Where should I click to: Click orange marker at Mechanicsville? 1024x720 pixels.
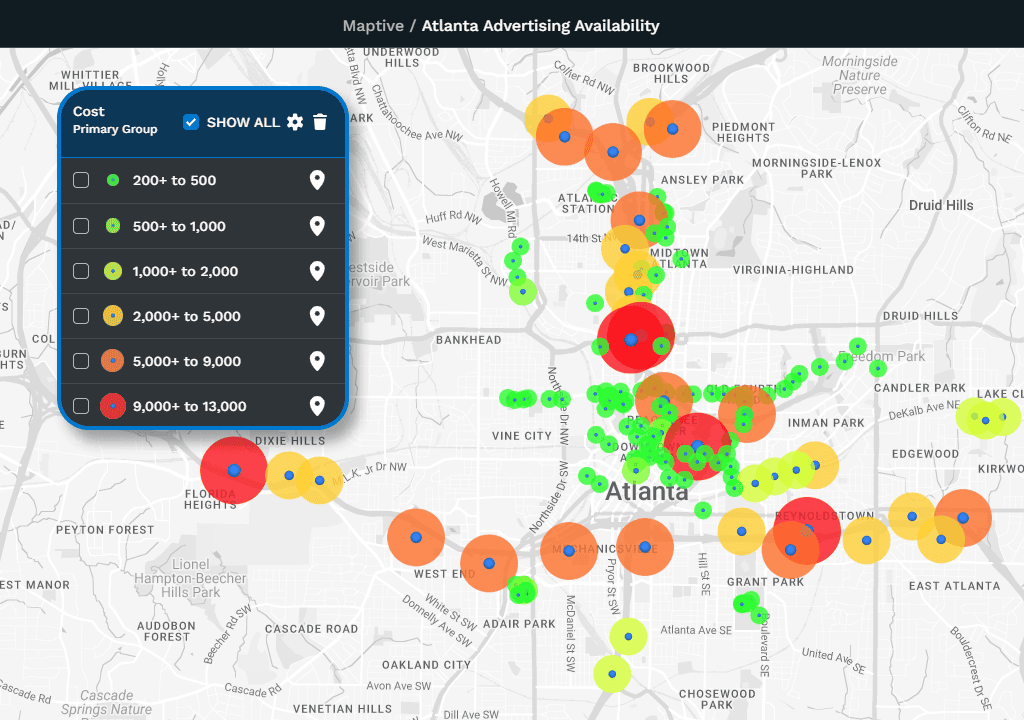569,551
